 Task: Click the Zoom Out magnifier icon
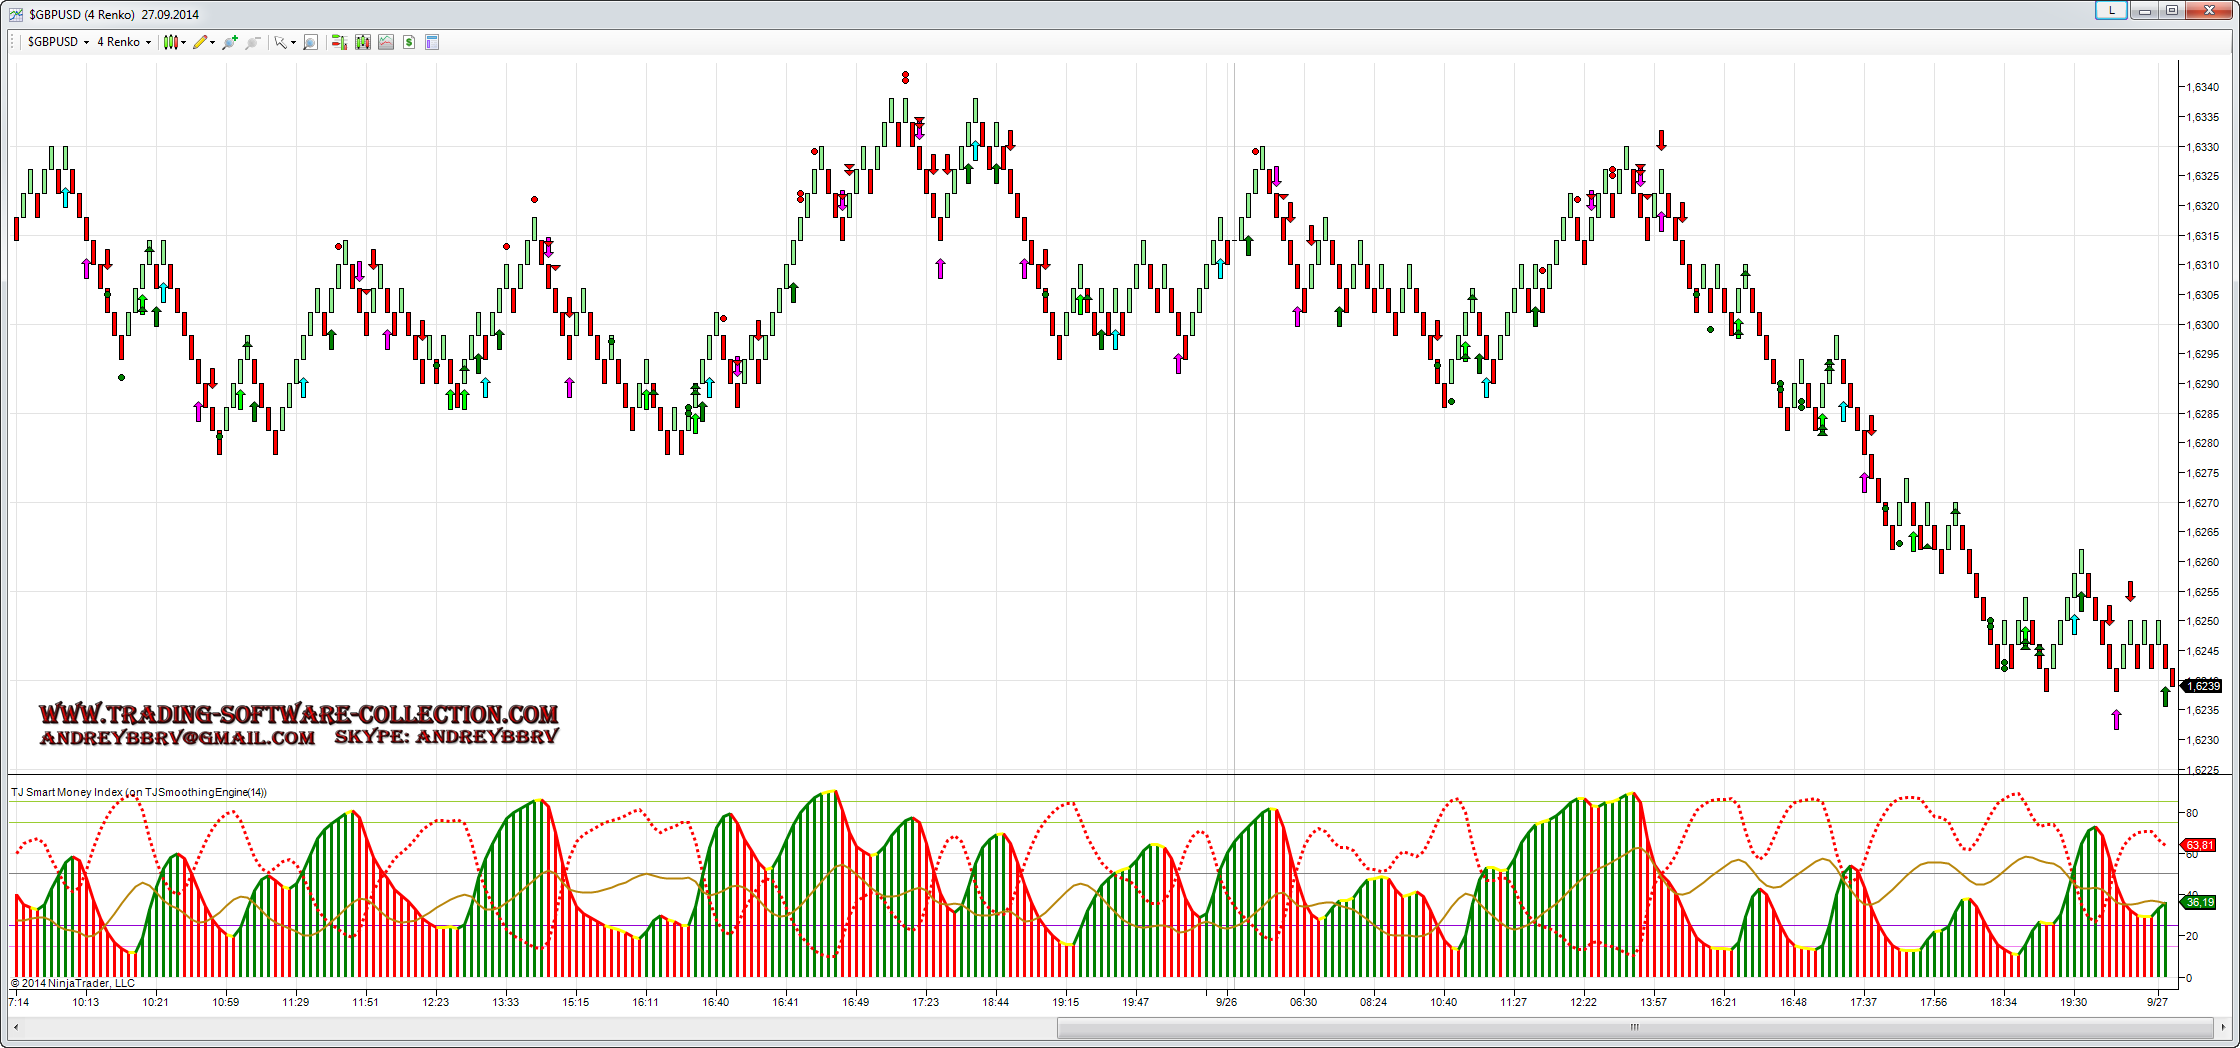coord(253,42)
